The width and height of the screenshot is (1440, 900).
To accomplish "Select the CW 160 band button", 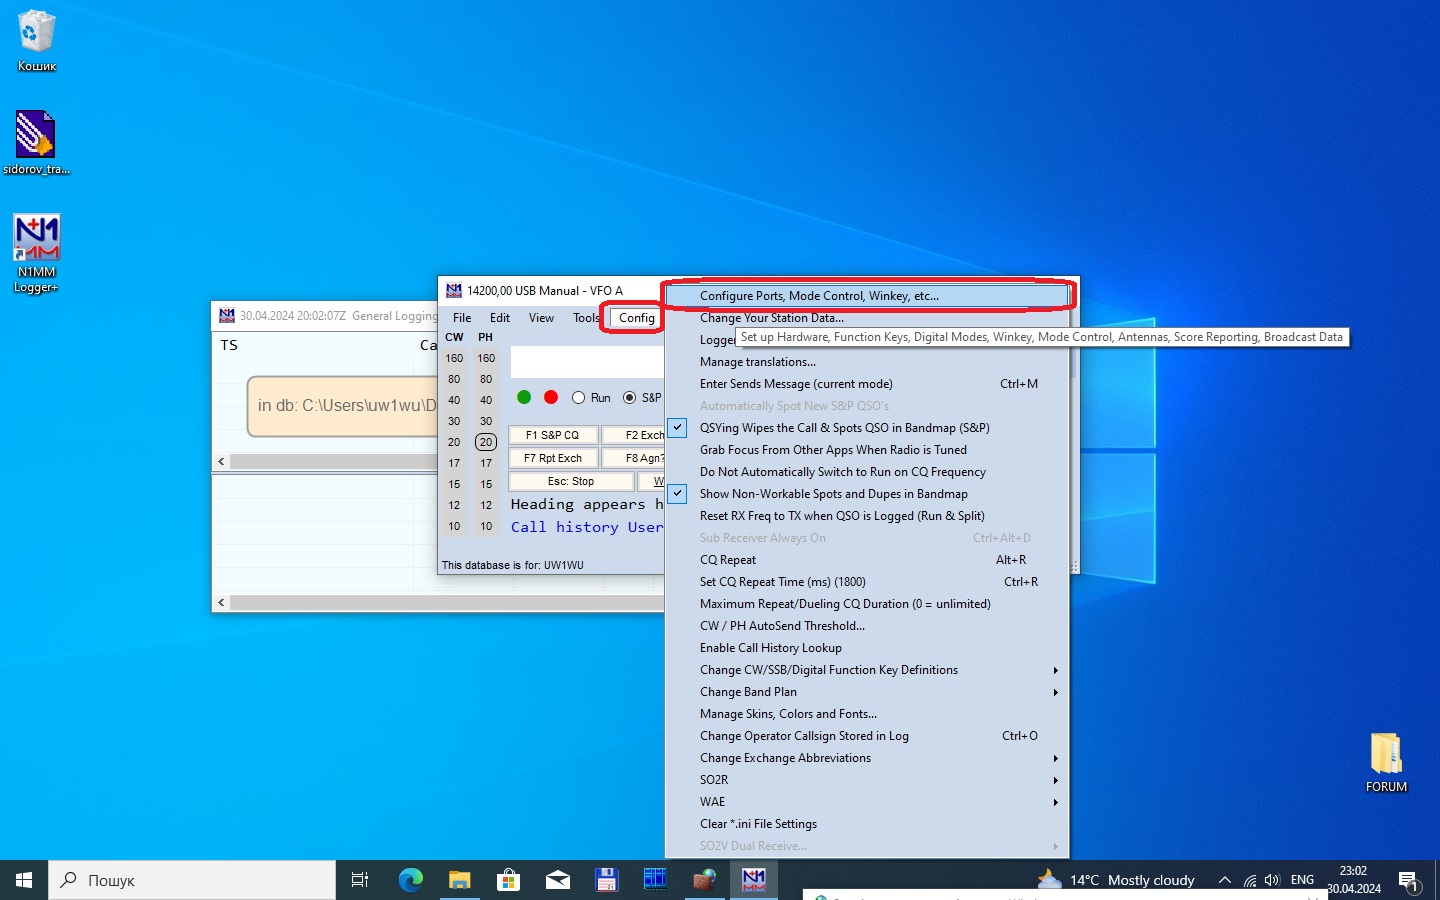I will pyautogui.click(x=454, y=358).
